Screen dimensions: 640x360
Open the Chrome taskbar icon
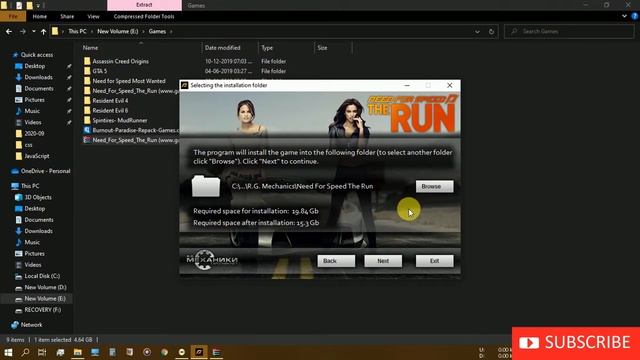(x=164, y=352)
